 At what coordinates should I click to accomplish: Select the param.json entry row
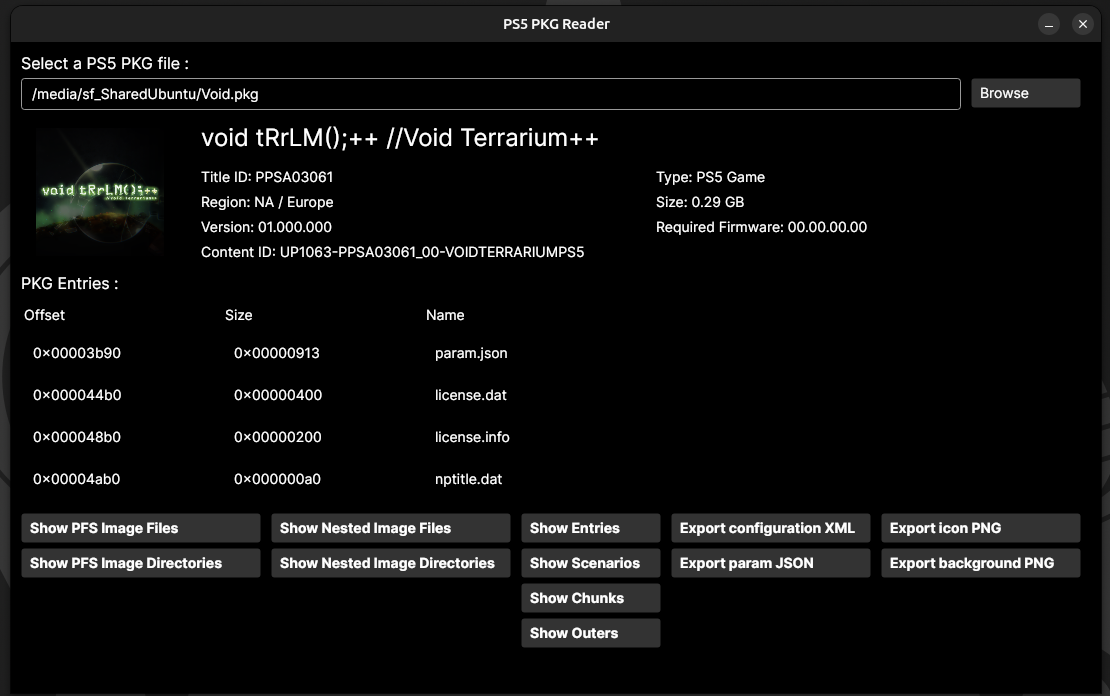(471, 353)
